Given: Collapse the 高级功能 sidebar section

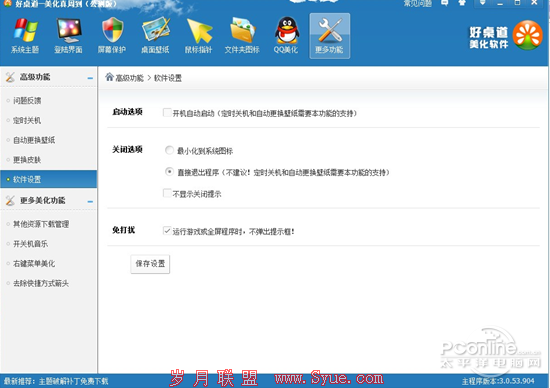Looking at the screenshot, I should [90, 78].
